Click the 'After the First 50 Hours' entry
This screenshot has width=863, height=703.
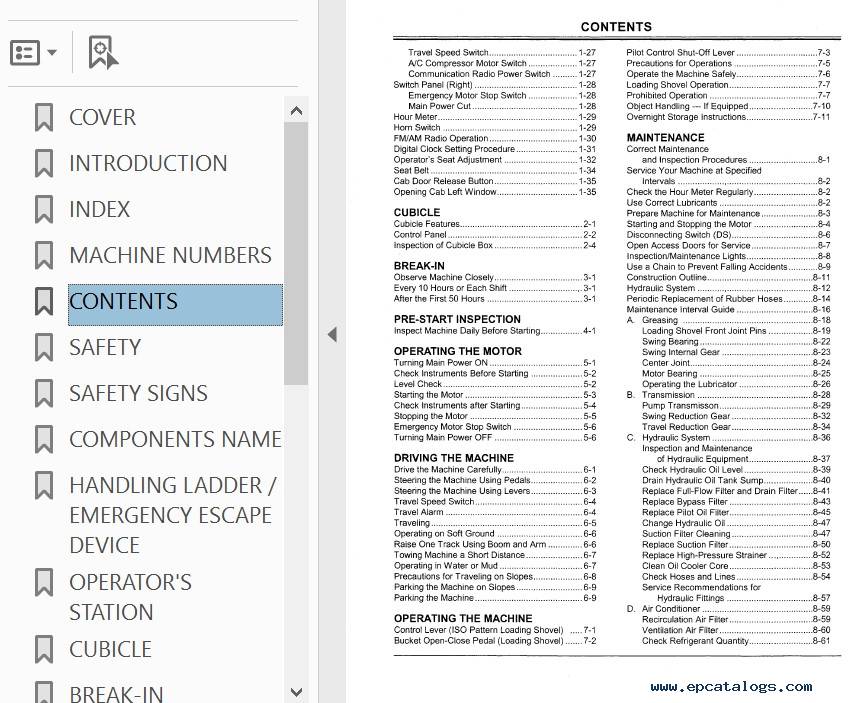(495, 298)
